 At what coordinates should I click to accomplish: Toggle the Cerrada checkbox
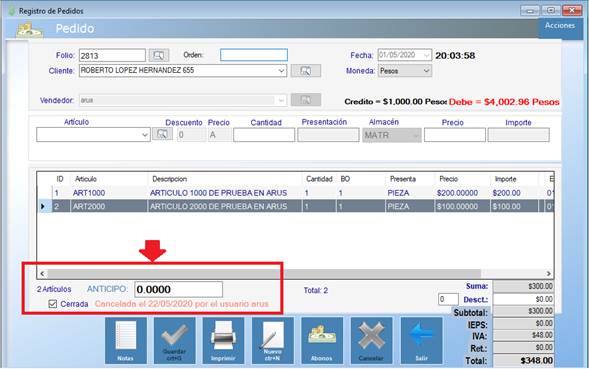53,304
